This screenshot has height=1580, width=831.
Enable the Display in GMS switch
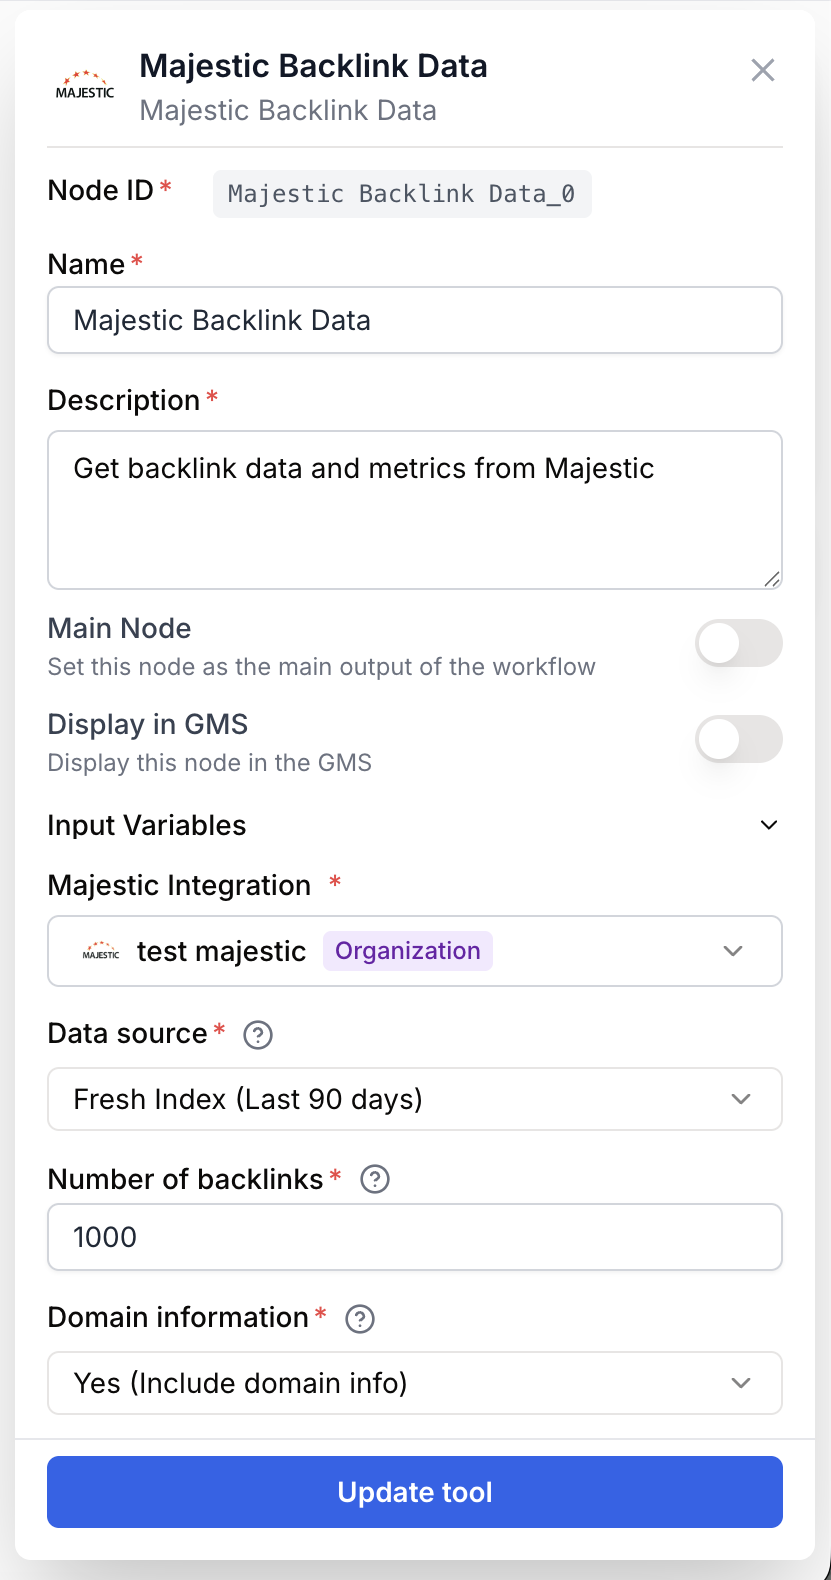click(x=739, y=739)
